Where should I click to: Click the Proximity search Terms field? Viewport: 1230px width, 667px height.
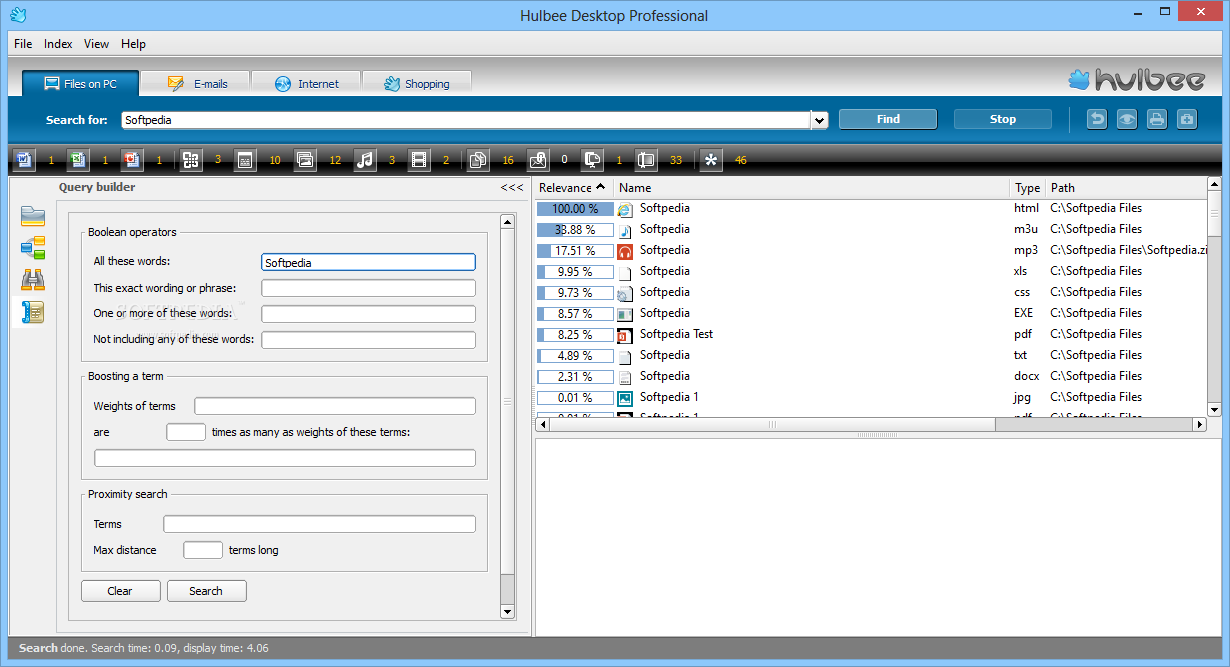point(319,524)
